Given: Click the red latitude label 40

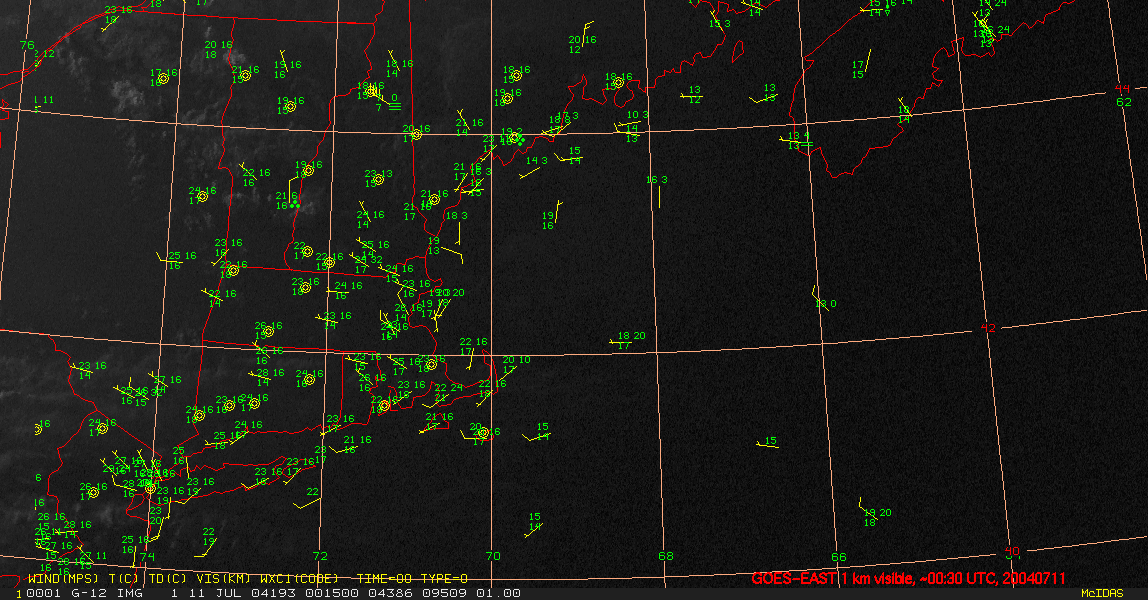Looking at the screenshot, I should click(1012, 551).
